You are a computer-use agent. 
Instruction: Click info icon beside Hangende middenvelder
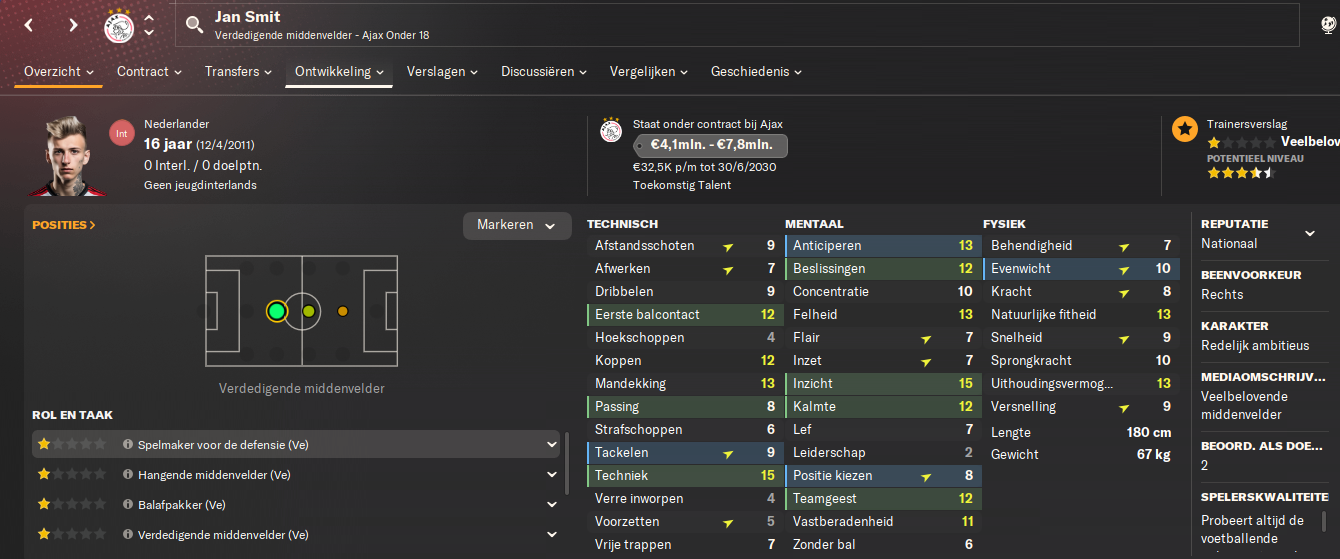coord(128,475)
